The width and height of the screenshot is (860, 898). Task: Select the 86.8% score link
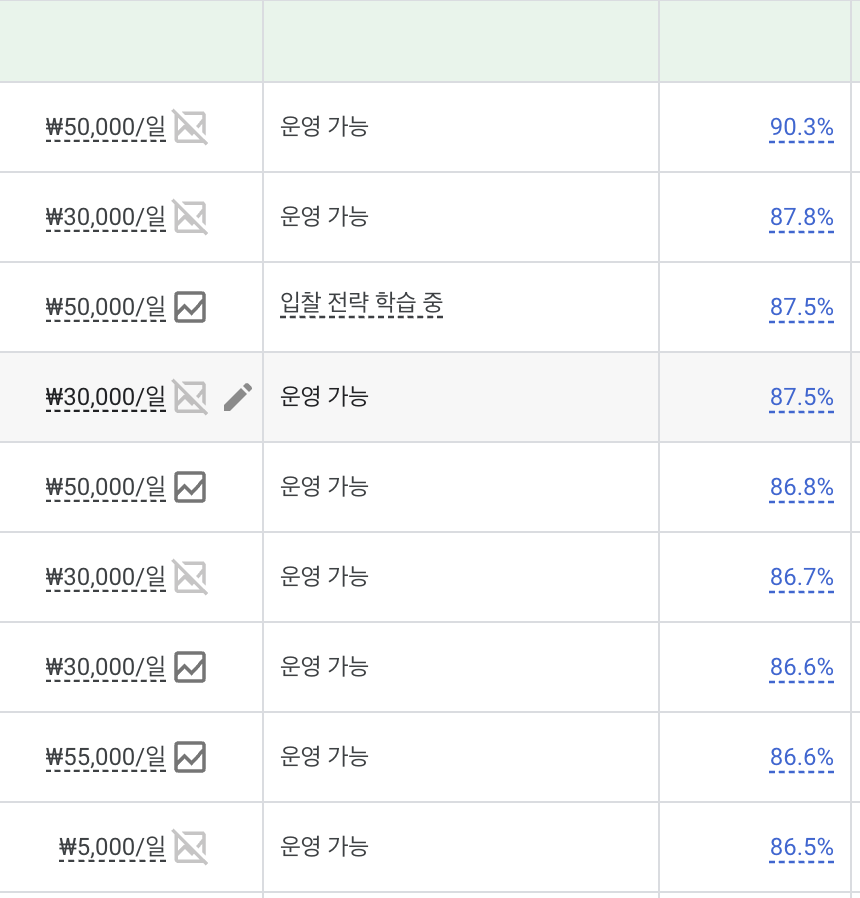coord(802,487)
